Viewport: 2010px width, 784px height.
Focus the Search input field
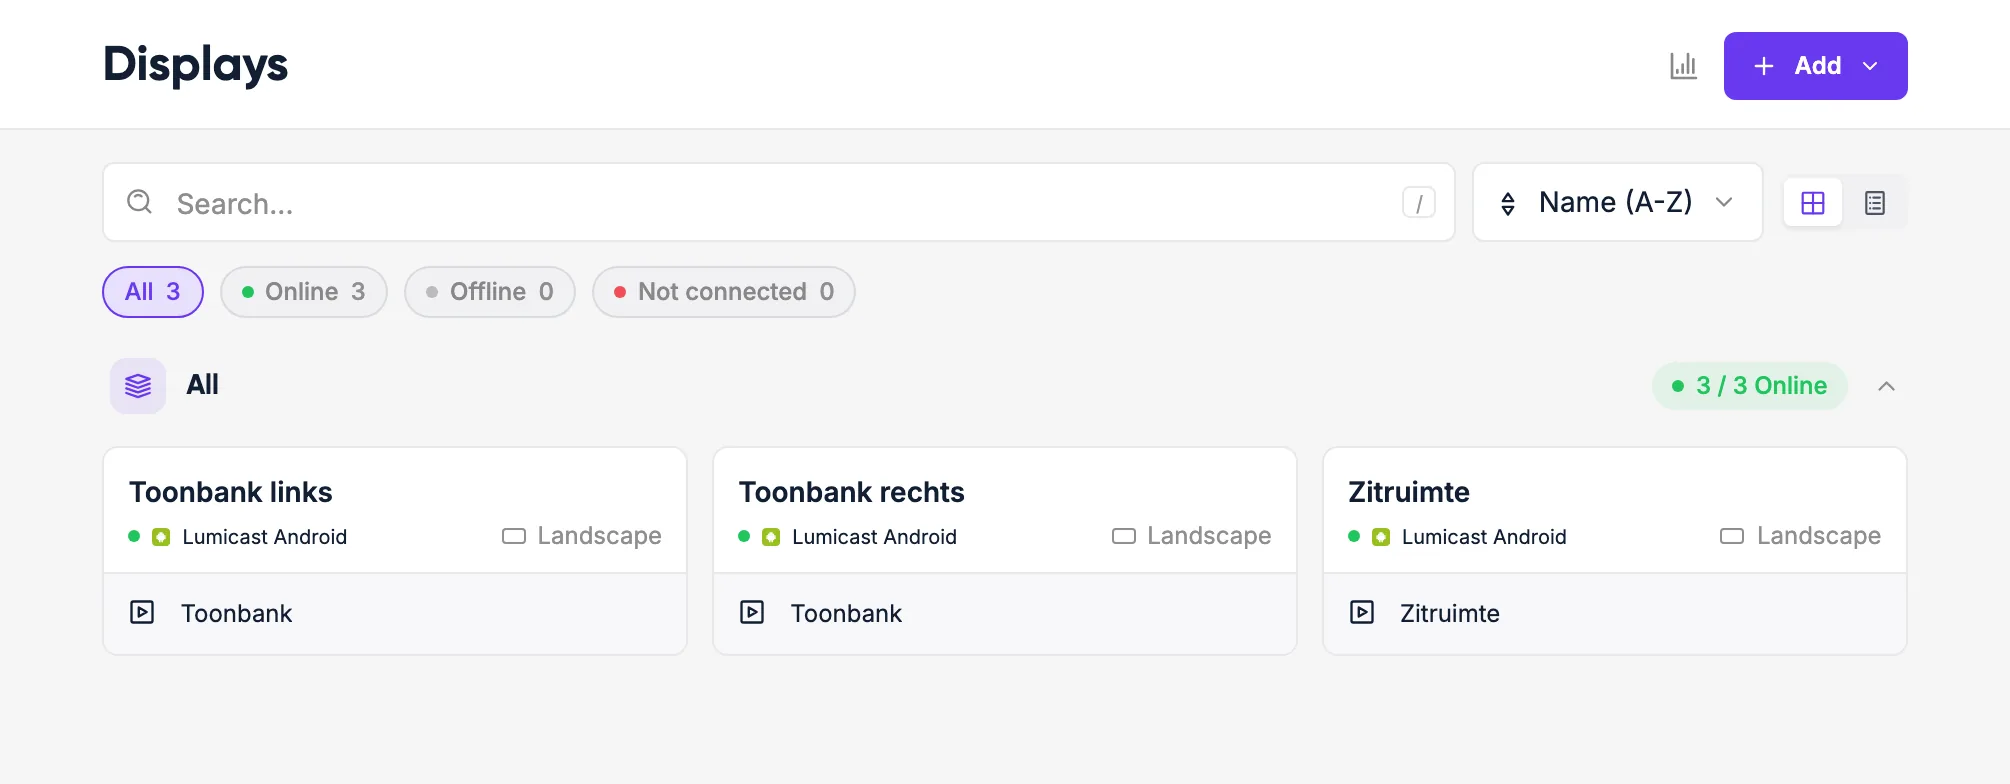coord(779,202)
